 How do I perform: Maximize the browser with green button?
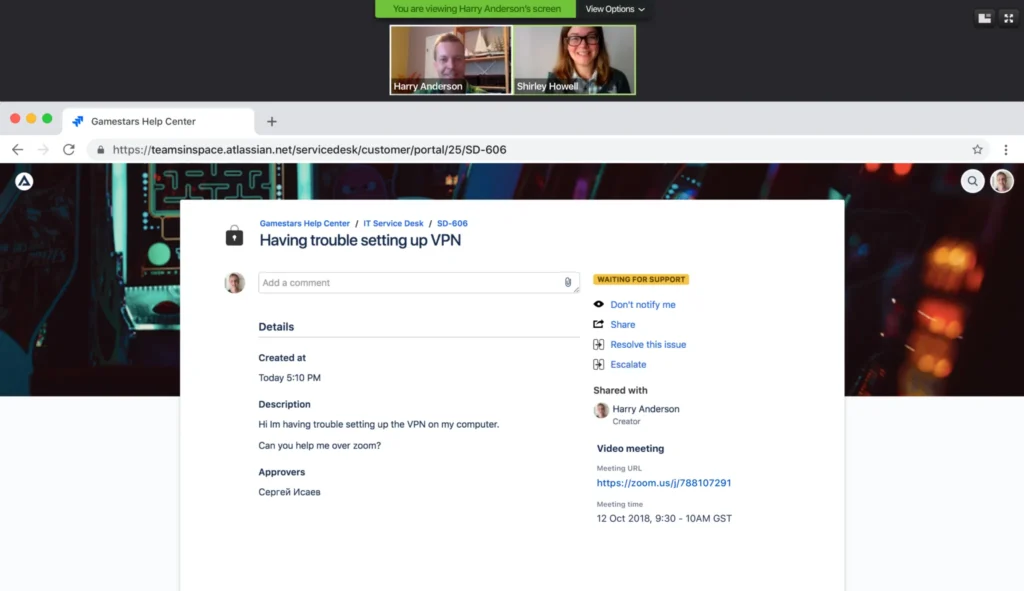tap(47, 119)
